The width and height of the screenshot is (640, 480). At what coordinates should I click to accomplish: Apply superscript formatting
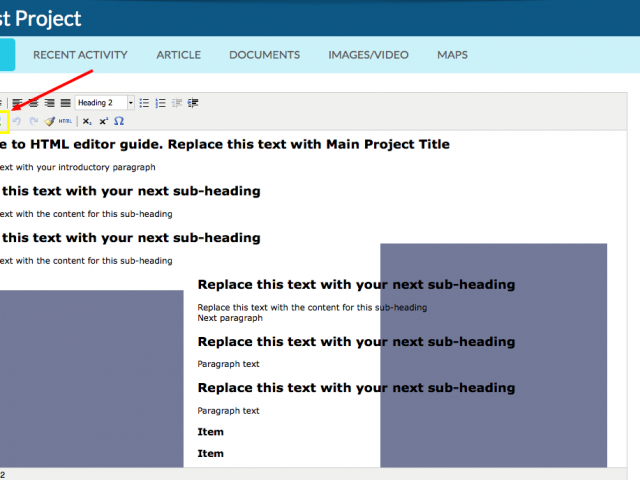[x=104, y=121]
